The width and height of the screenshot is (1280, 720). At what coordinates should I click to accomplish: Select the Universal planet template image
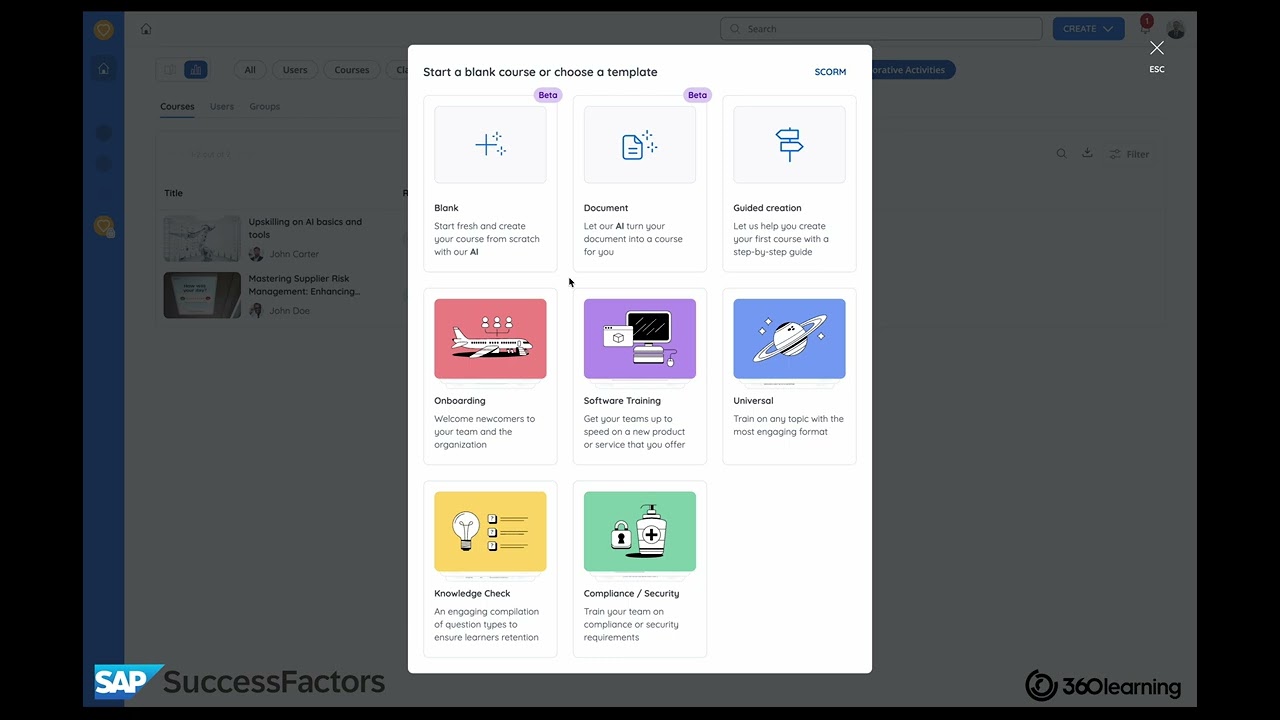pyautogui.click(x=789, y=339)
